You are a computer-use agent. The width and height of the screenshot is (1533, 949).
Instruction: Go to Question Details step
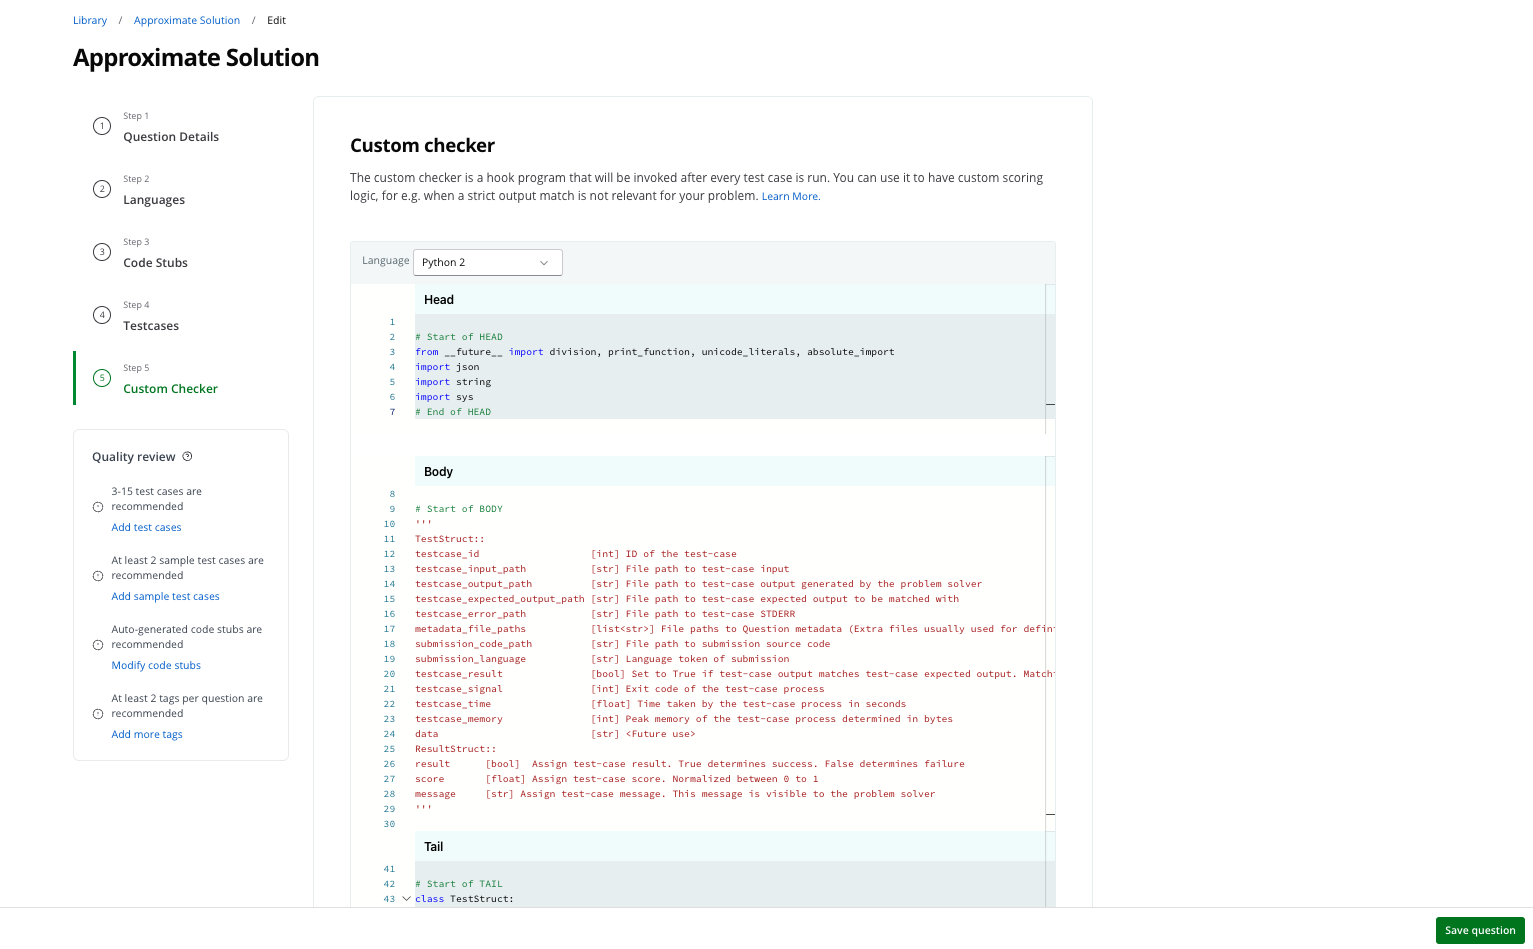(x=171, y=137)
